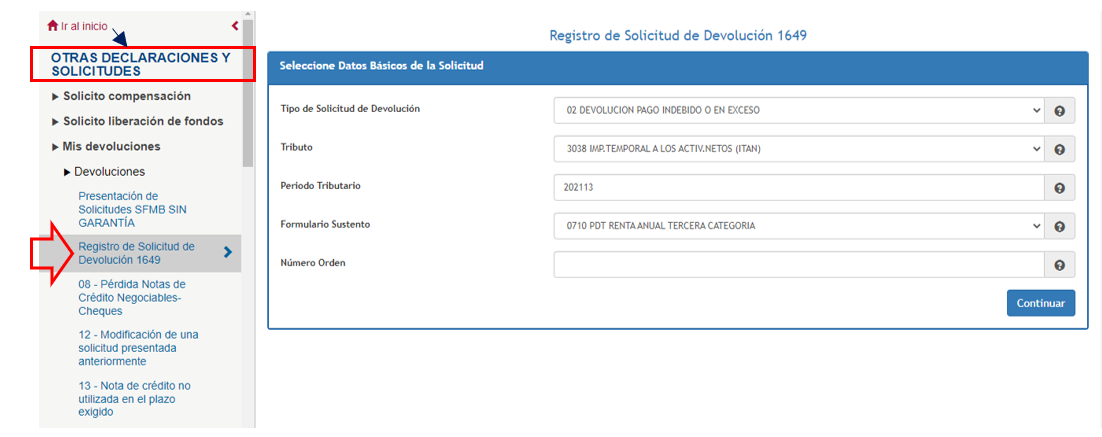The width and height of the screenshot is (1102, 437).
Task: Click into the Número Orden input field
Action: (x=797, y=265)
